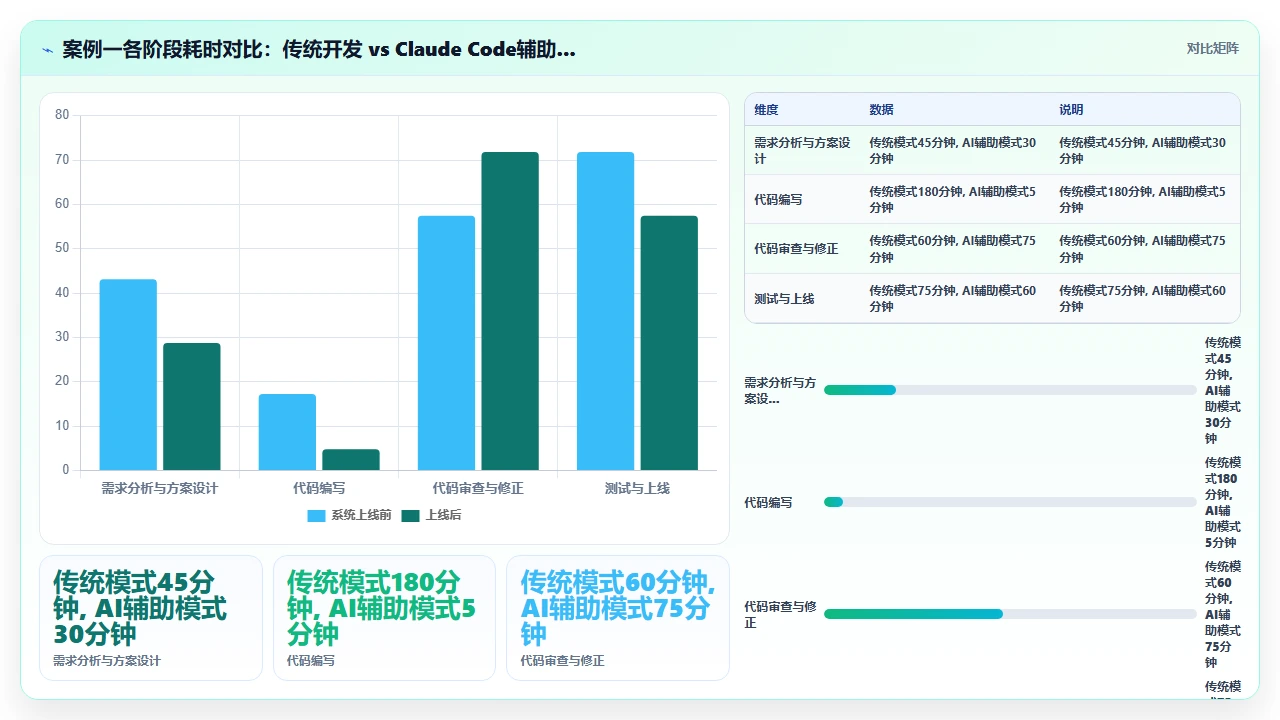Click x-axis label 代码编写 on chart
This screenshot has width=1280, height=720.
[x=319, y=489]
